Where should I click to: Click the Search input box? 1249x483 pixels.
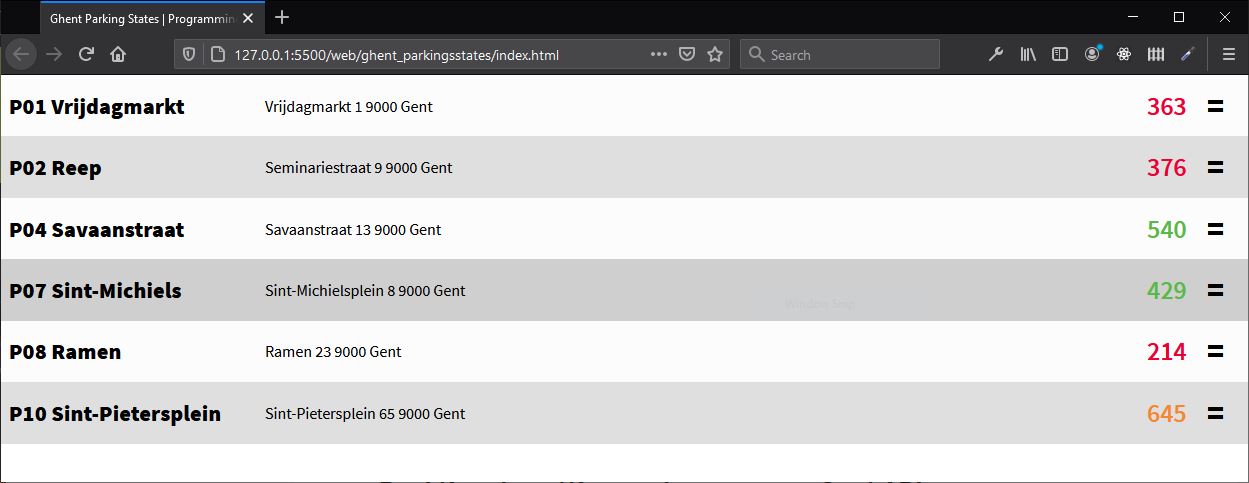tap(850, 55)
